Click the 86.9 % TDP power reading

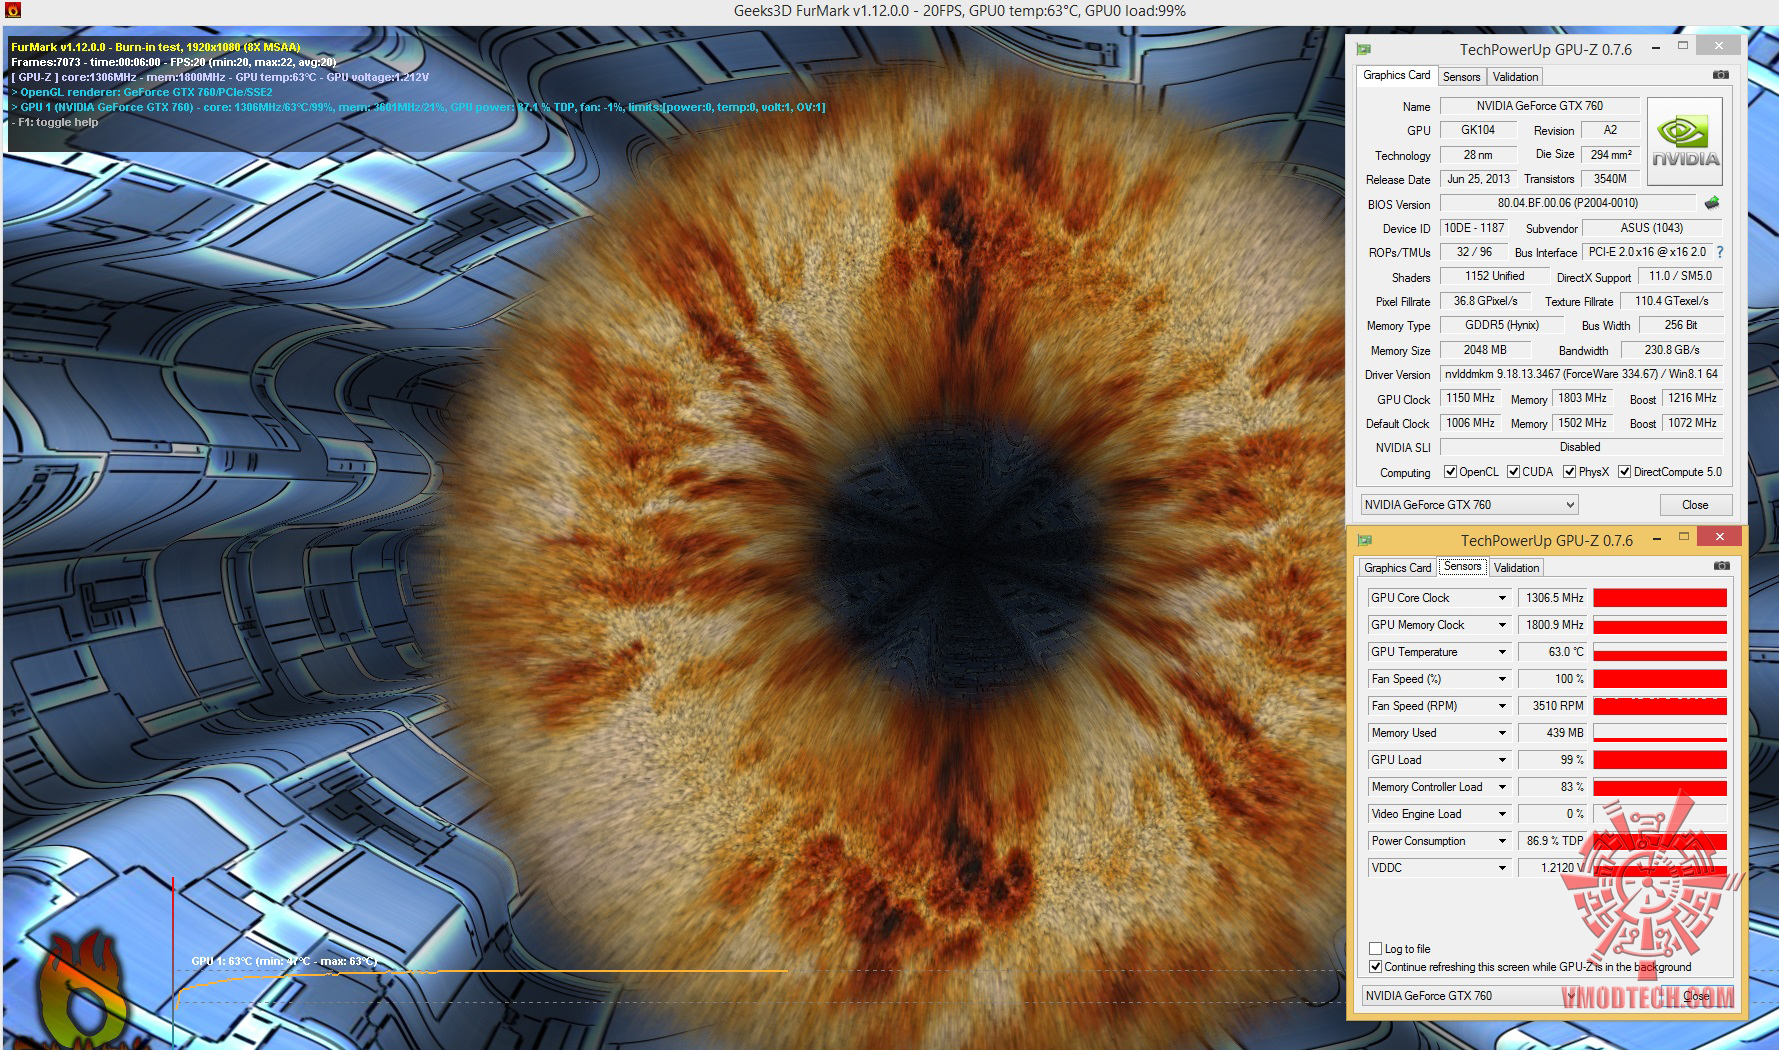point(1553,841)
